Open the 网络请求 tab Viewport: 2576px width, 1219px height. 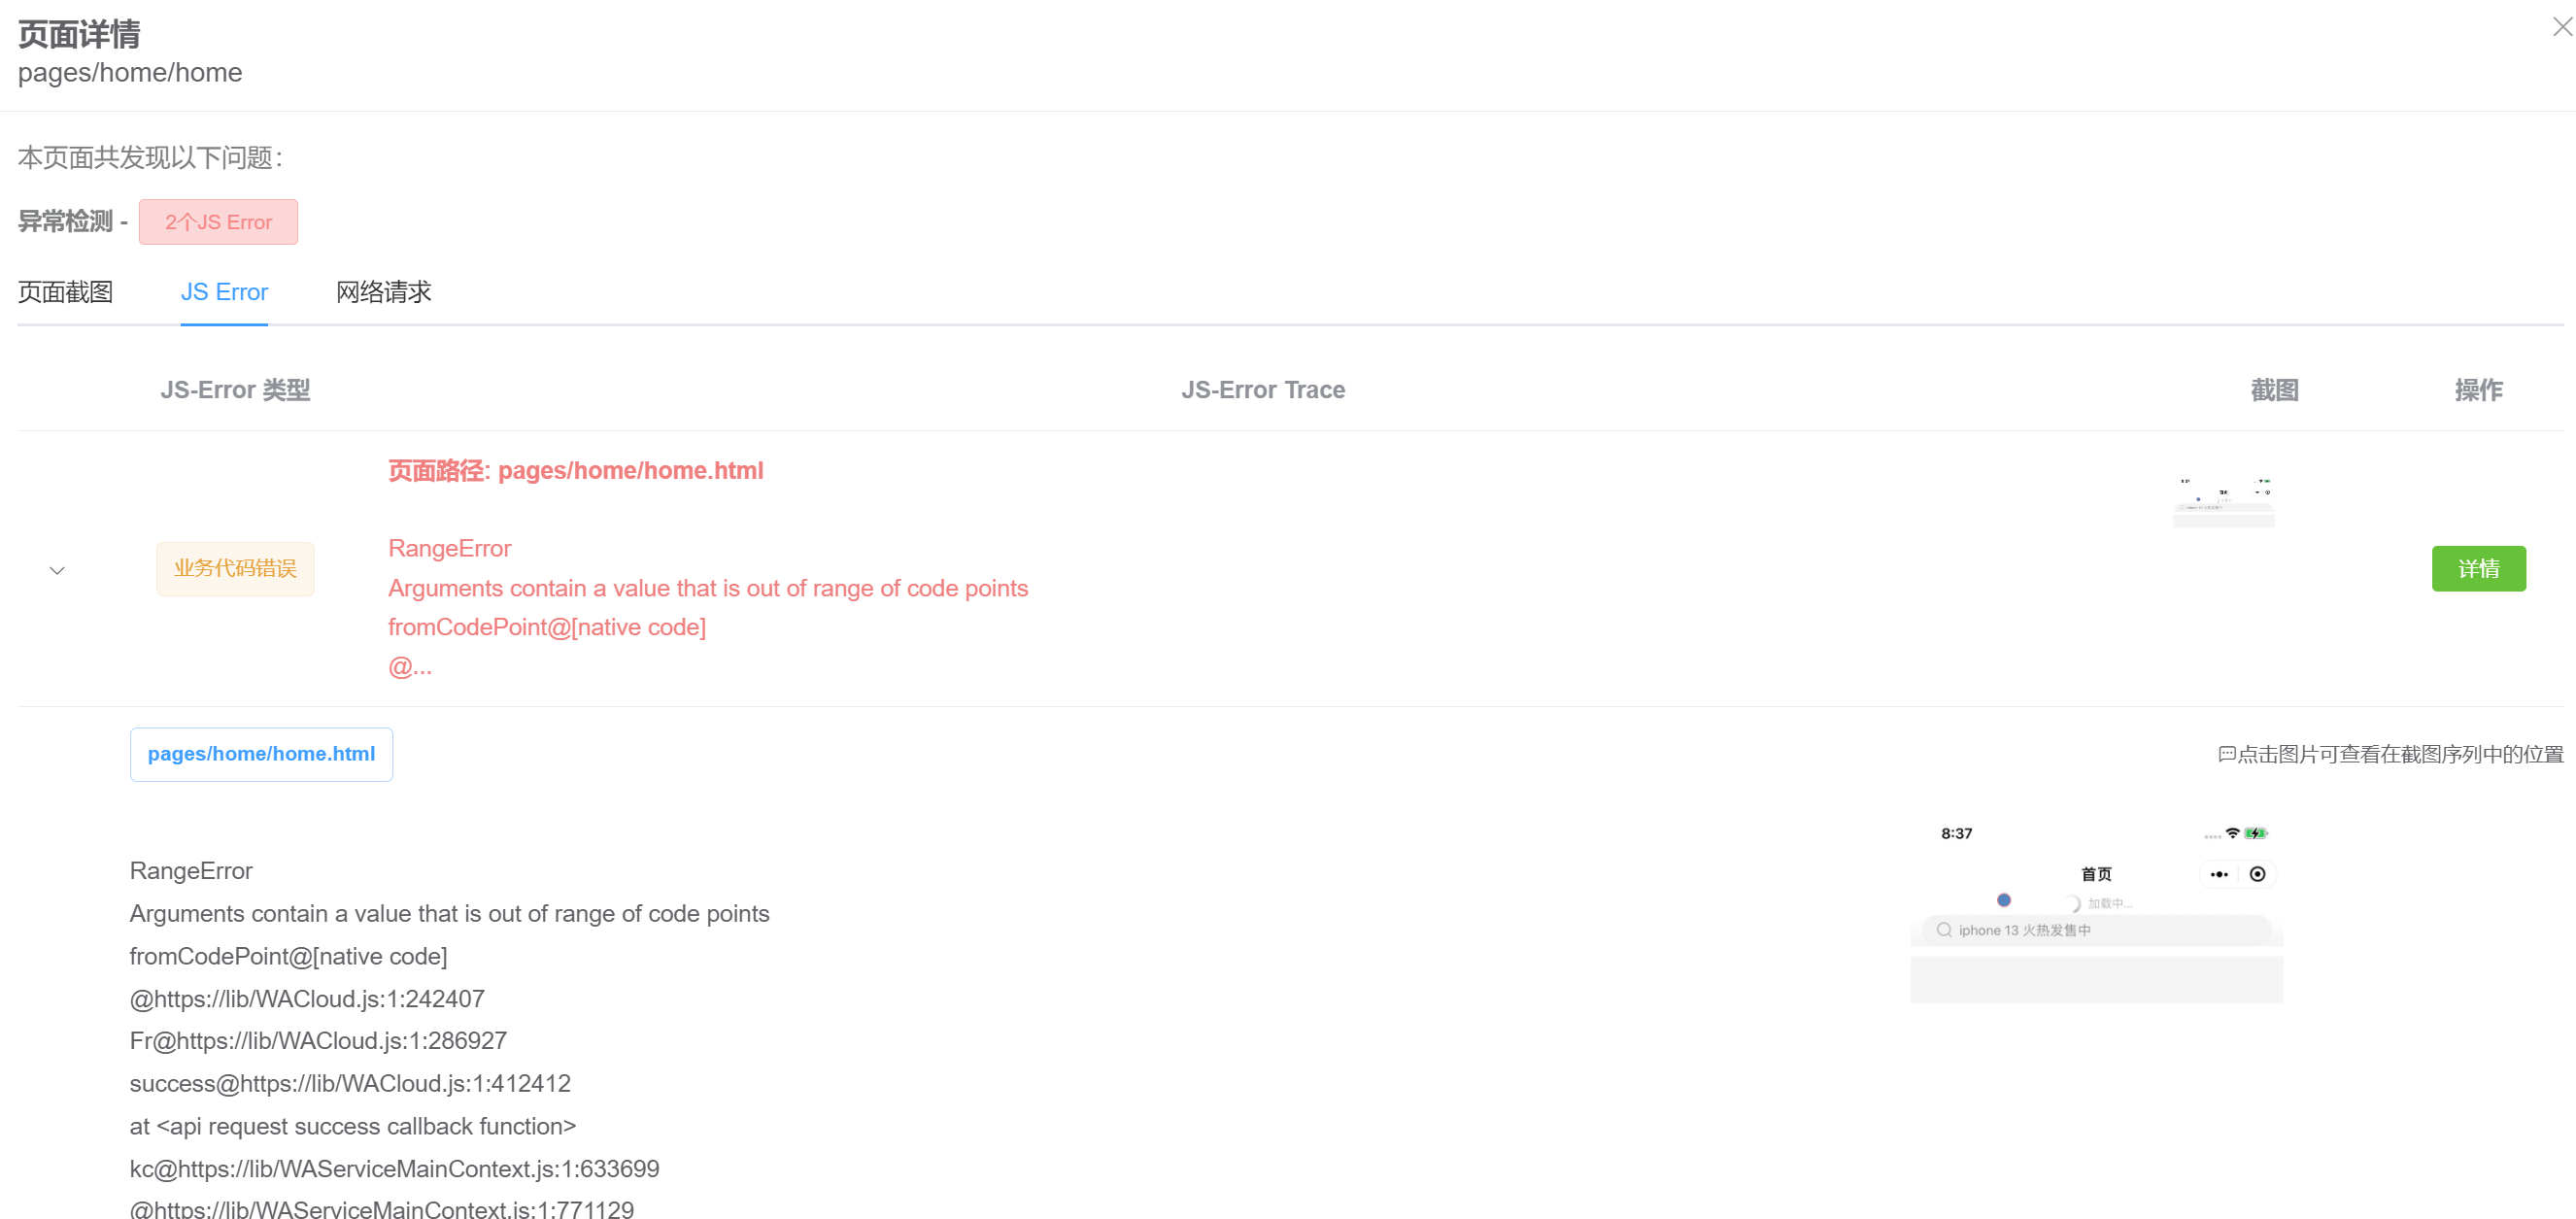click(383, 292)
